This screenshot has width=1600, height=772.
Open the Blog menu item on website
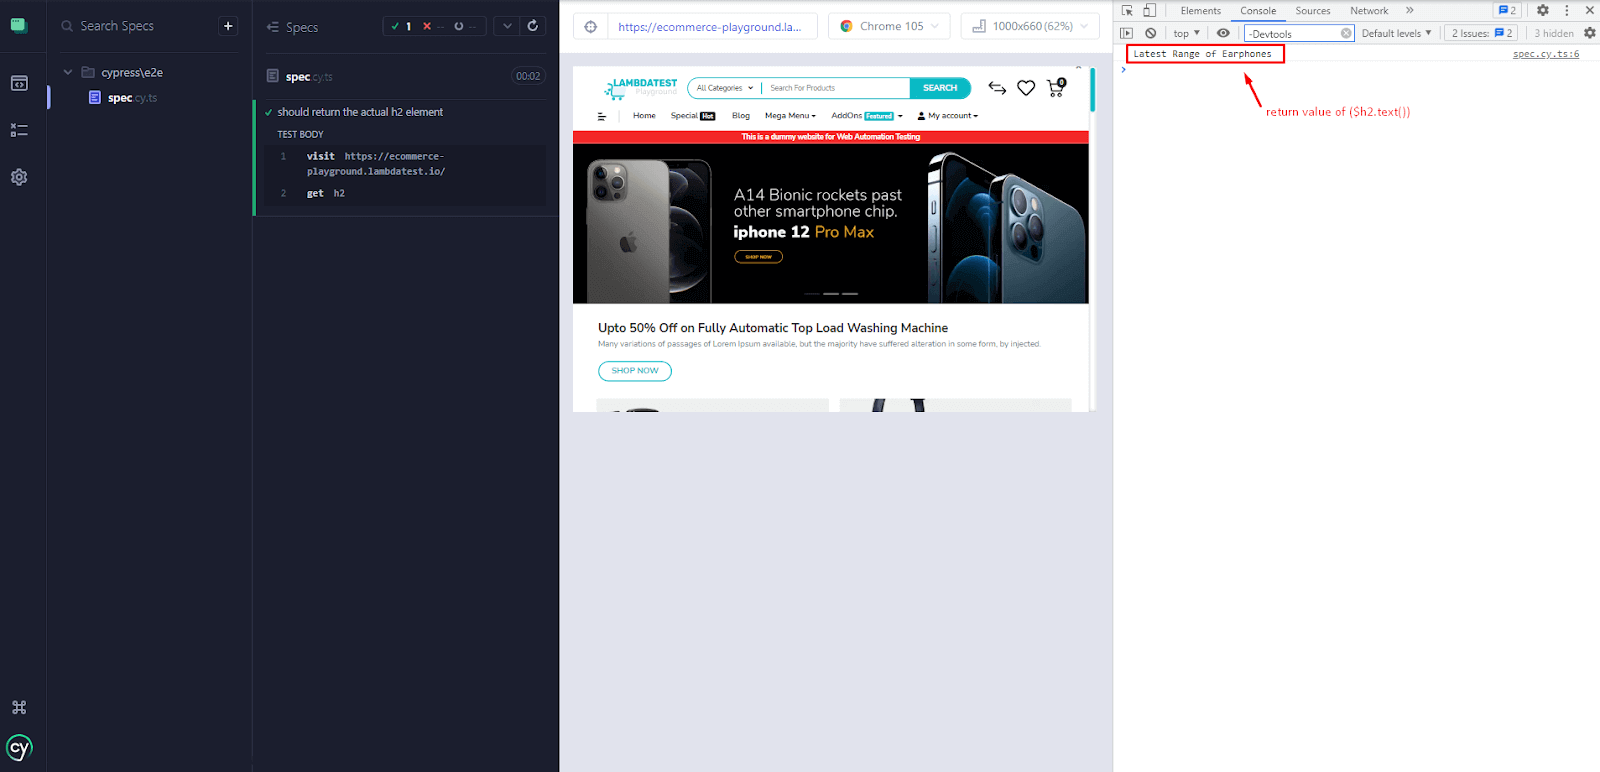coord(741,116)
